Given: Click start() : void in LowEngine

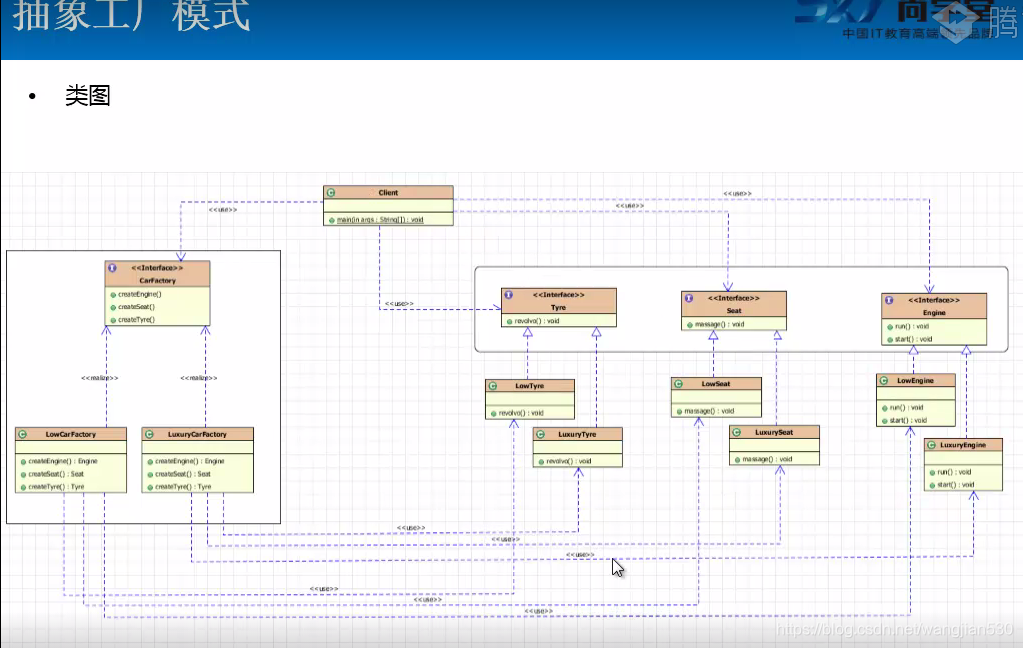Looking at the screenshot, I should [908, 420].
